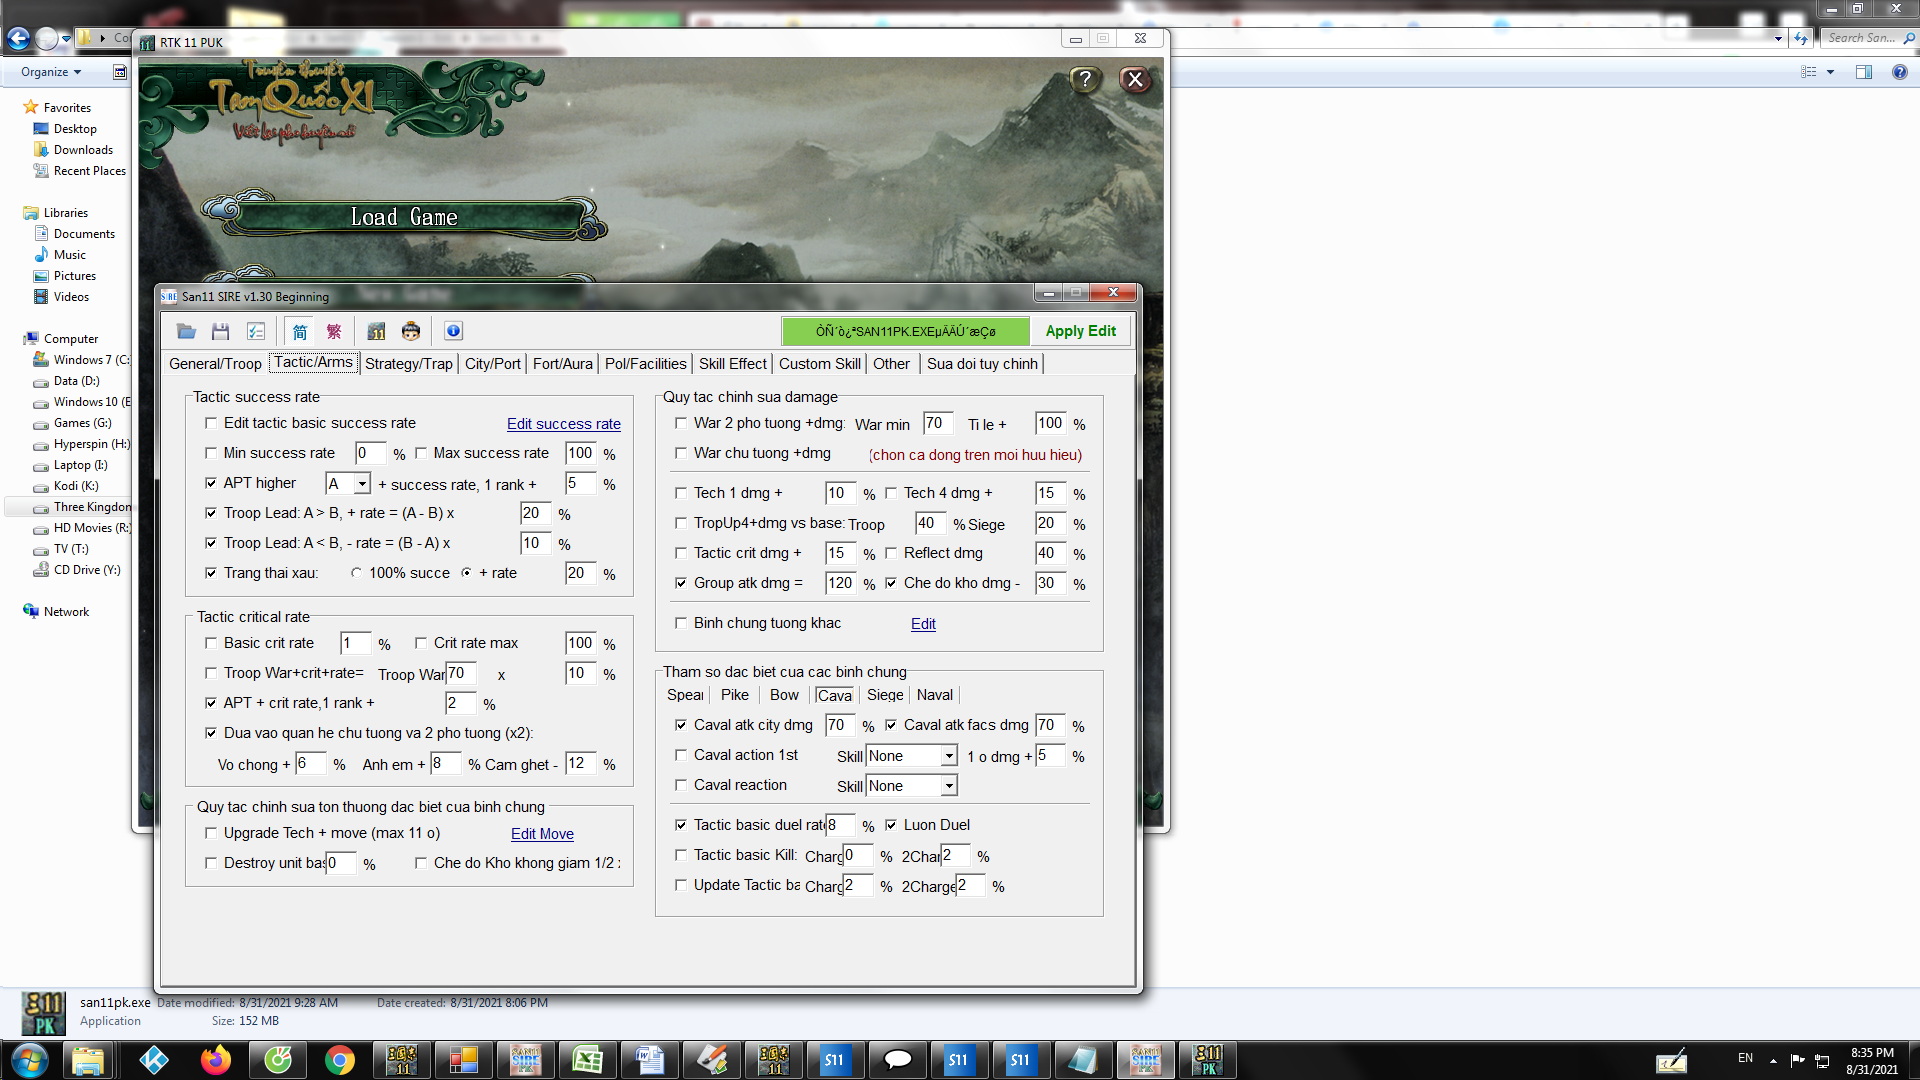The width and height of the screenshot is (1920, 1080).
Task: Switch to Simplified Chinese (简) mode
Action: [x=300, y=331]
